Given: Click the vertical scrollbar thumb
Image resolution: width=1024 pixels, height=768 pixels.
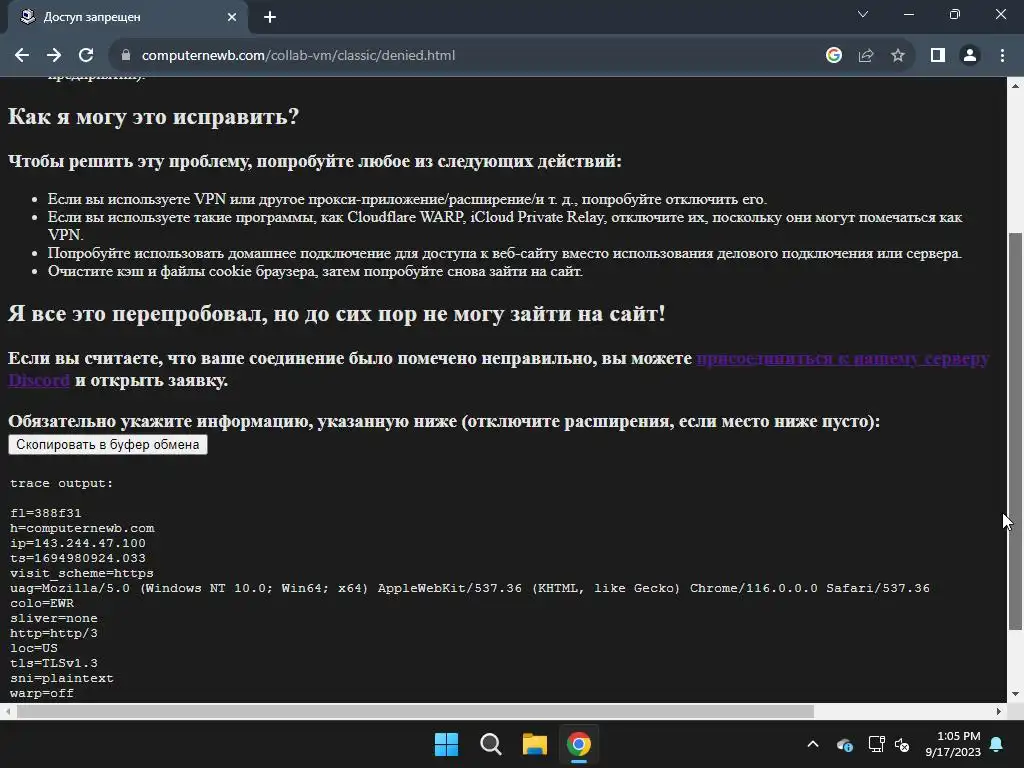Looking at the screenshot, I should pos(1015,431).
